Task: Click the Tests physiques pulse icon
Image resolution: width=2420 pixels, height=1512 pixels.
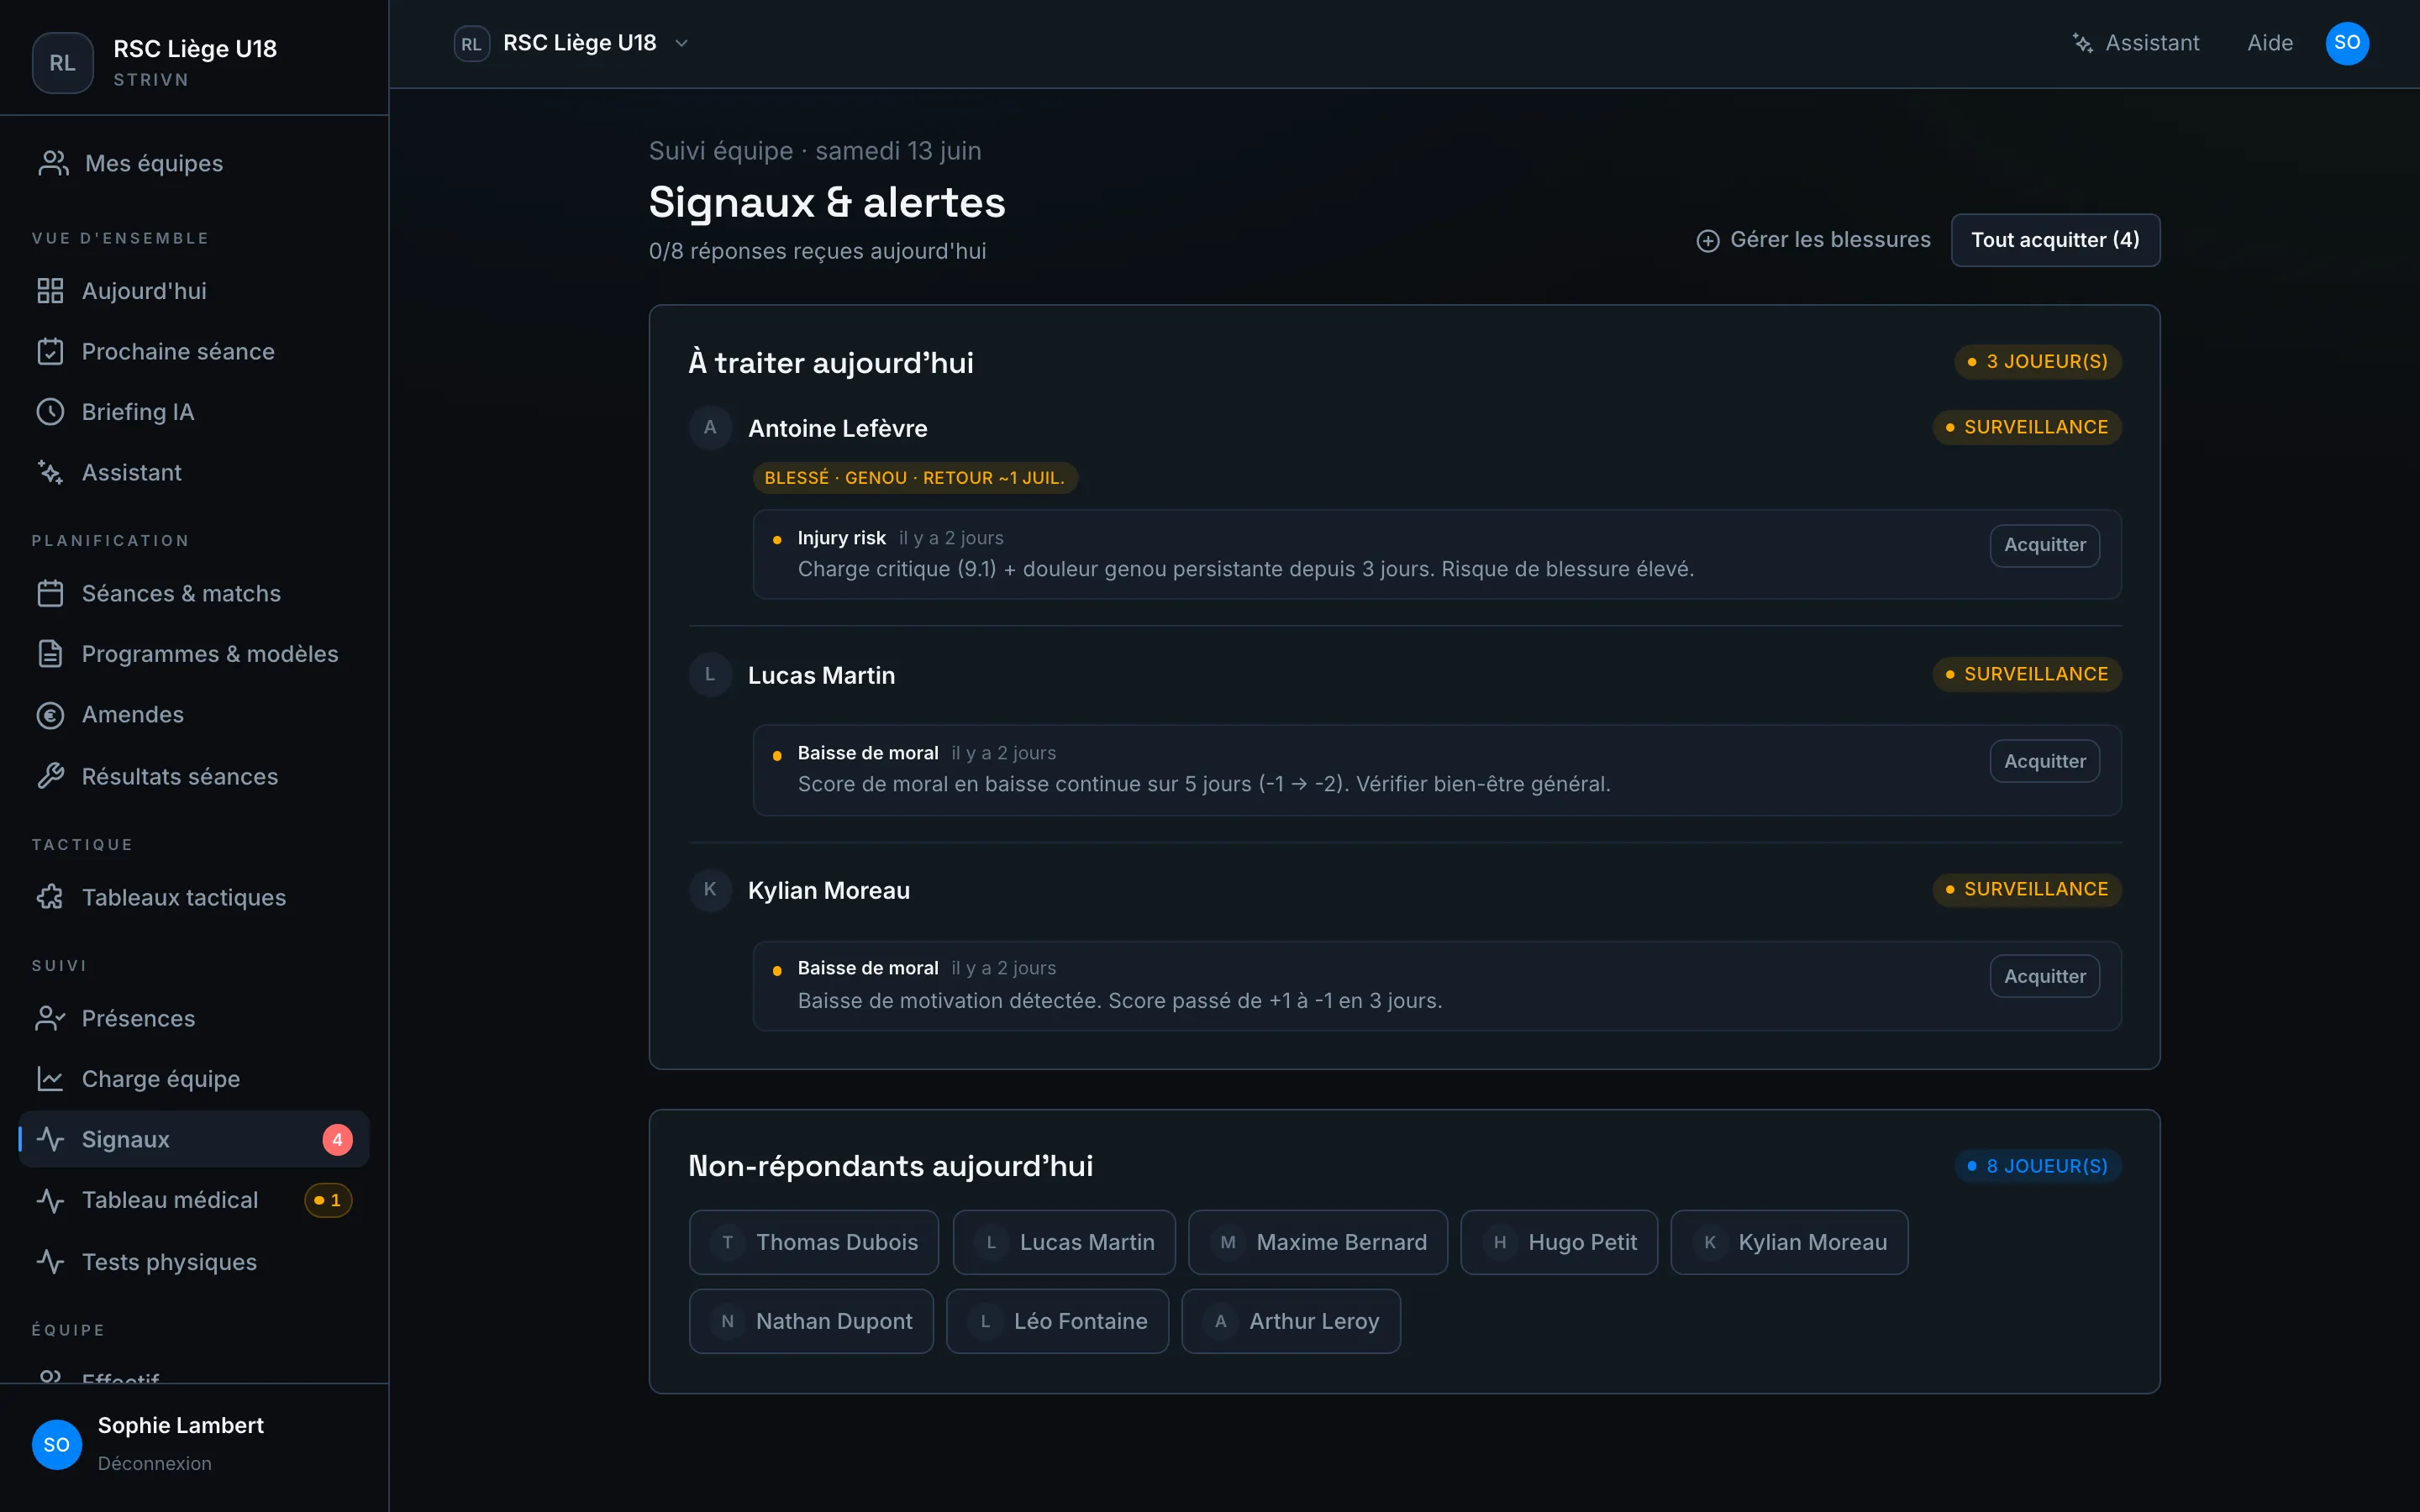Action: pos(50,1262)
